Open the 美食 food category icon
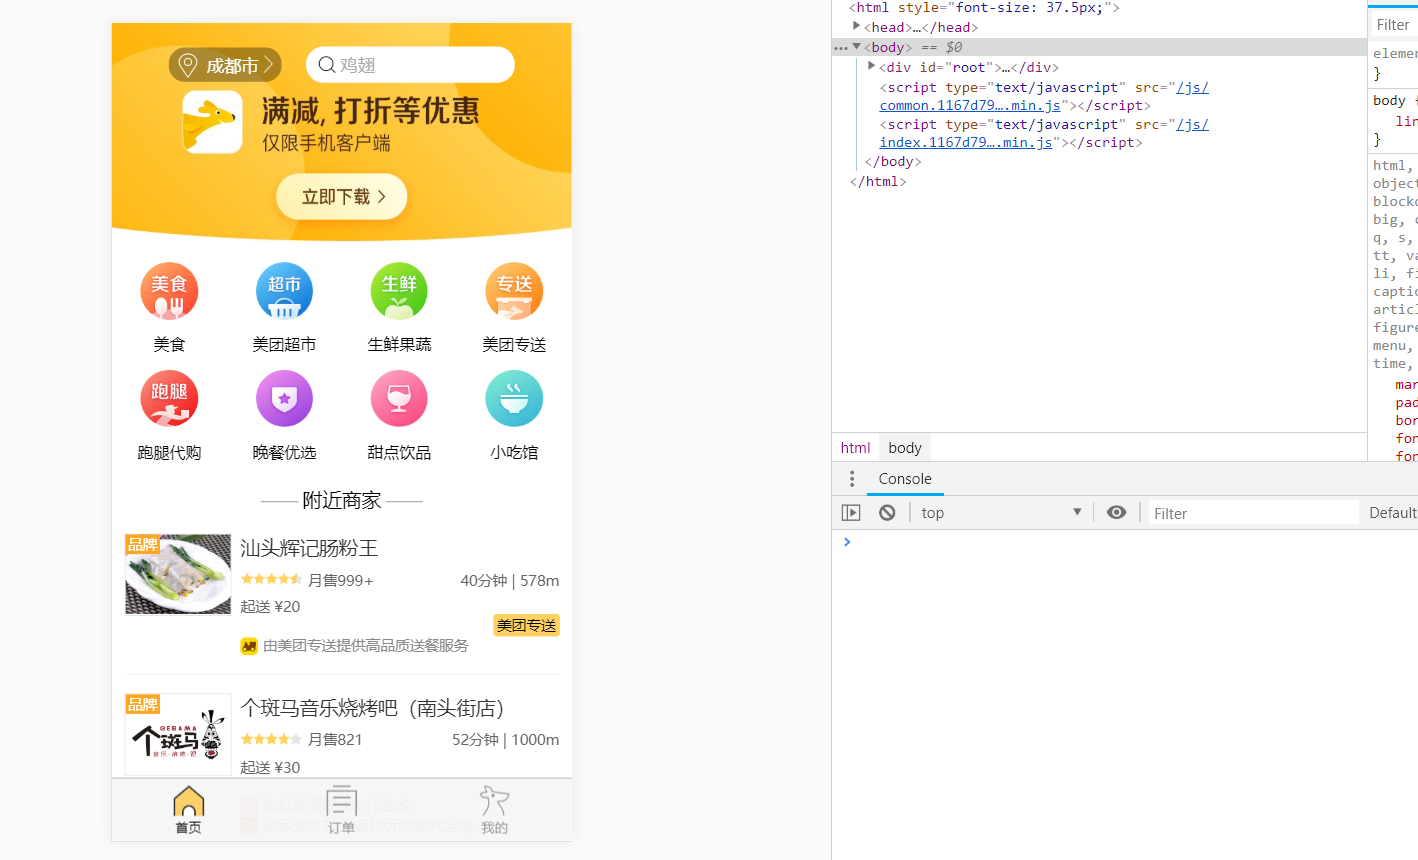Image resolution: width=1418 pixels, height=860 pixels. 169,291
